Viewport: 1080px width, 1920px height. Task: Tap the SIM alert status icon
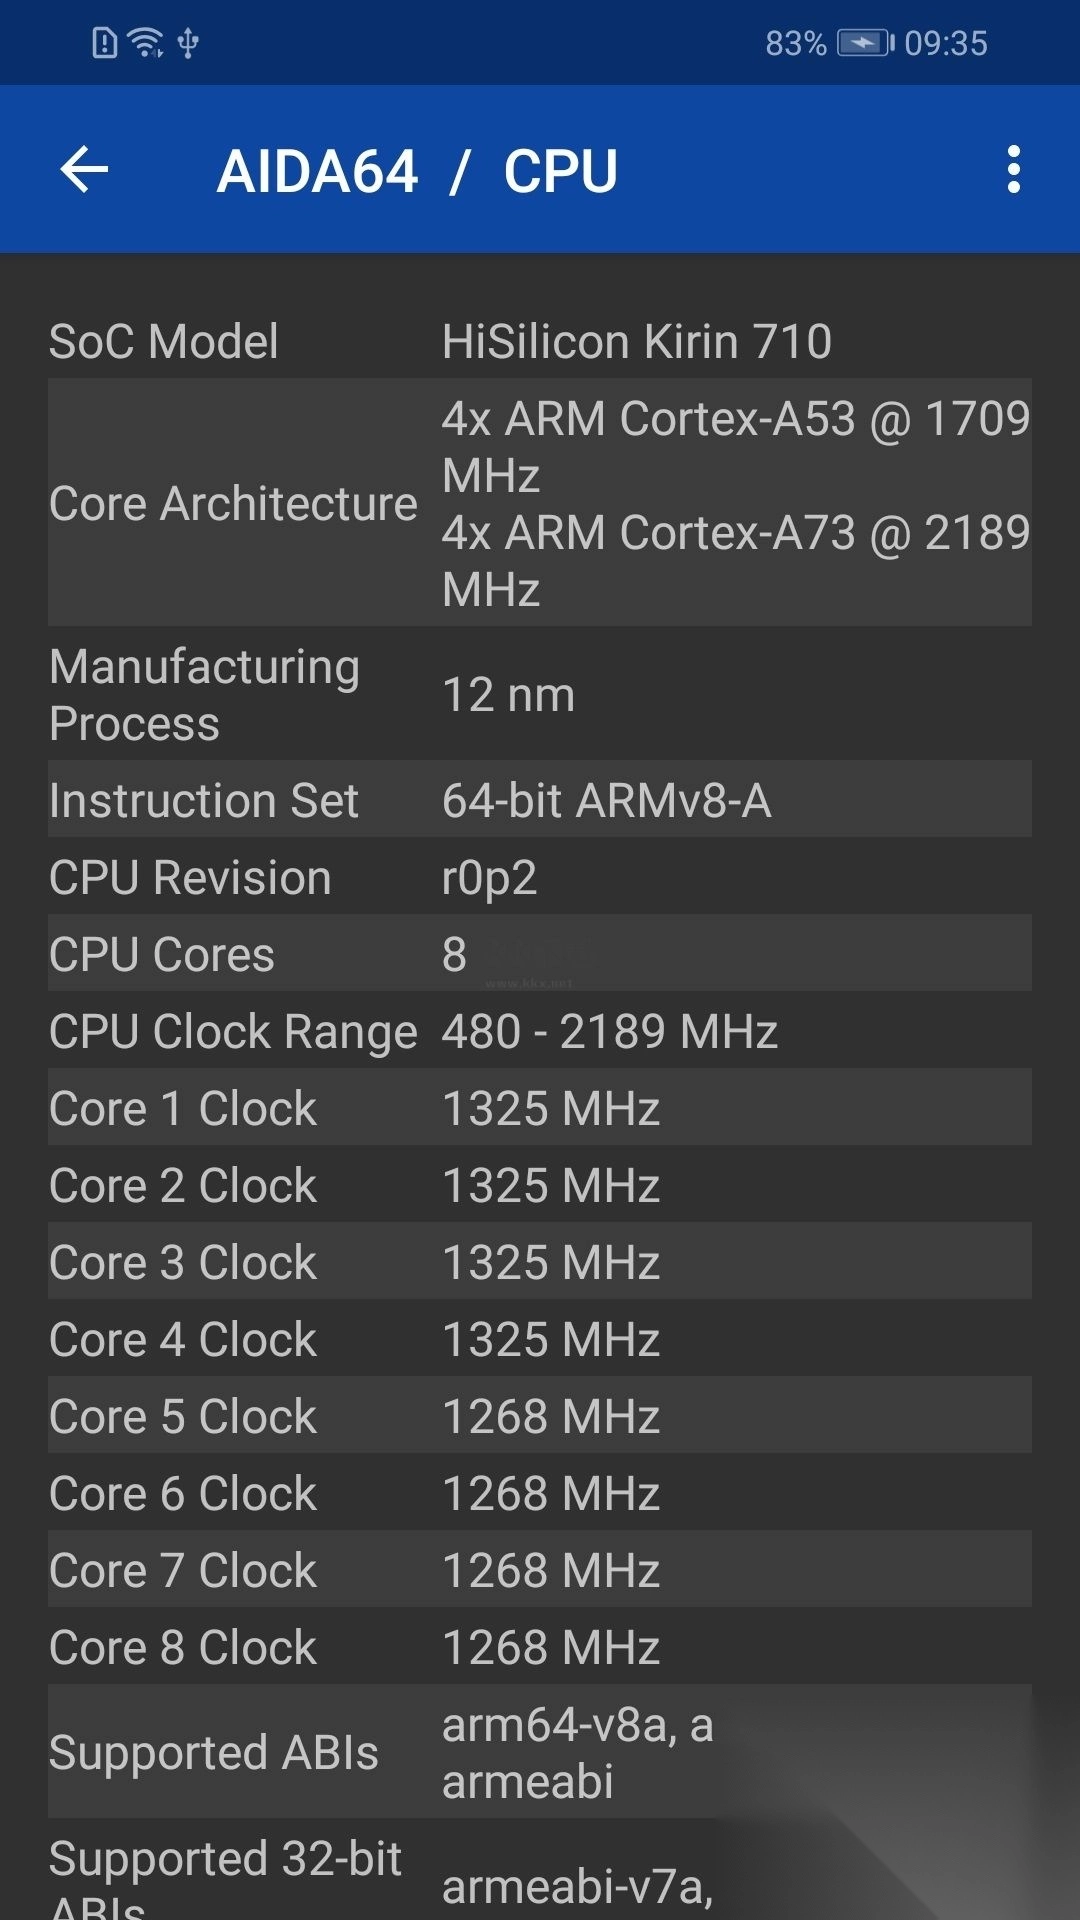tap(104, 43)
